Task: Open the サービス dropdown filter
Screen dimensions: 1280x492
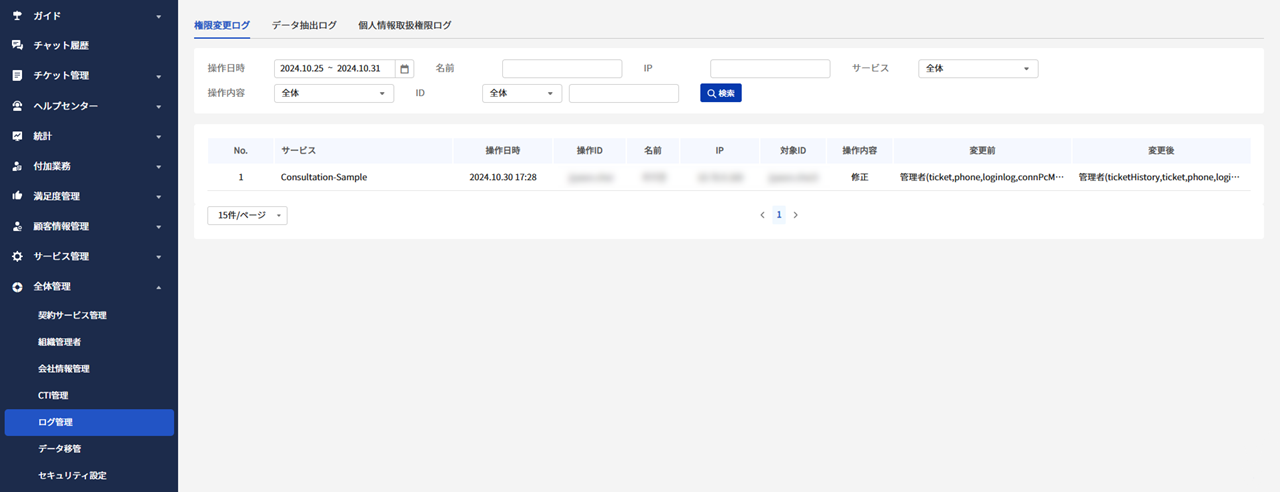Action: click(977, 69)
